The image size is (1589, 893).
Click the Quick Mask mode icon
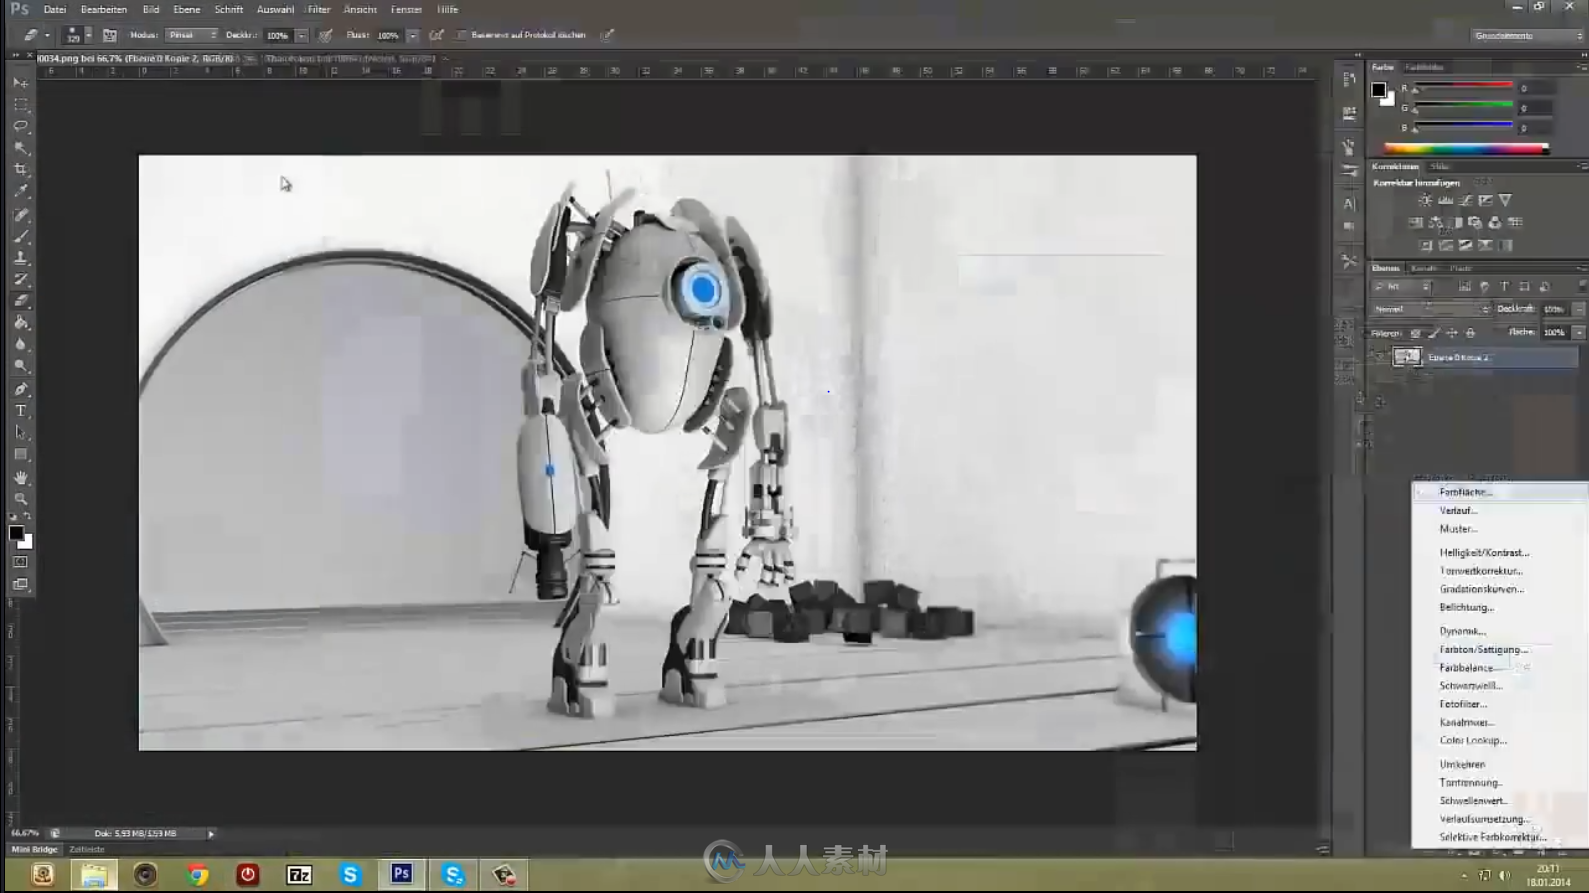tap(20, 563)
